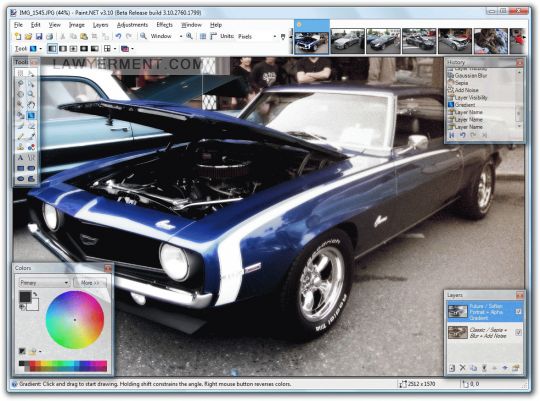Choose the Linear gradient type
The width and height of the screenshot is (540, 401).
pos(52,49)
